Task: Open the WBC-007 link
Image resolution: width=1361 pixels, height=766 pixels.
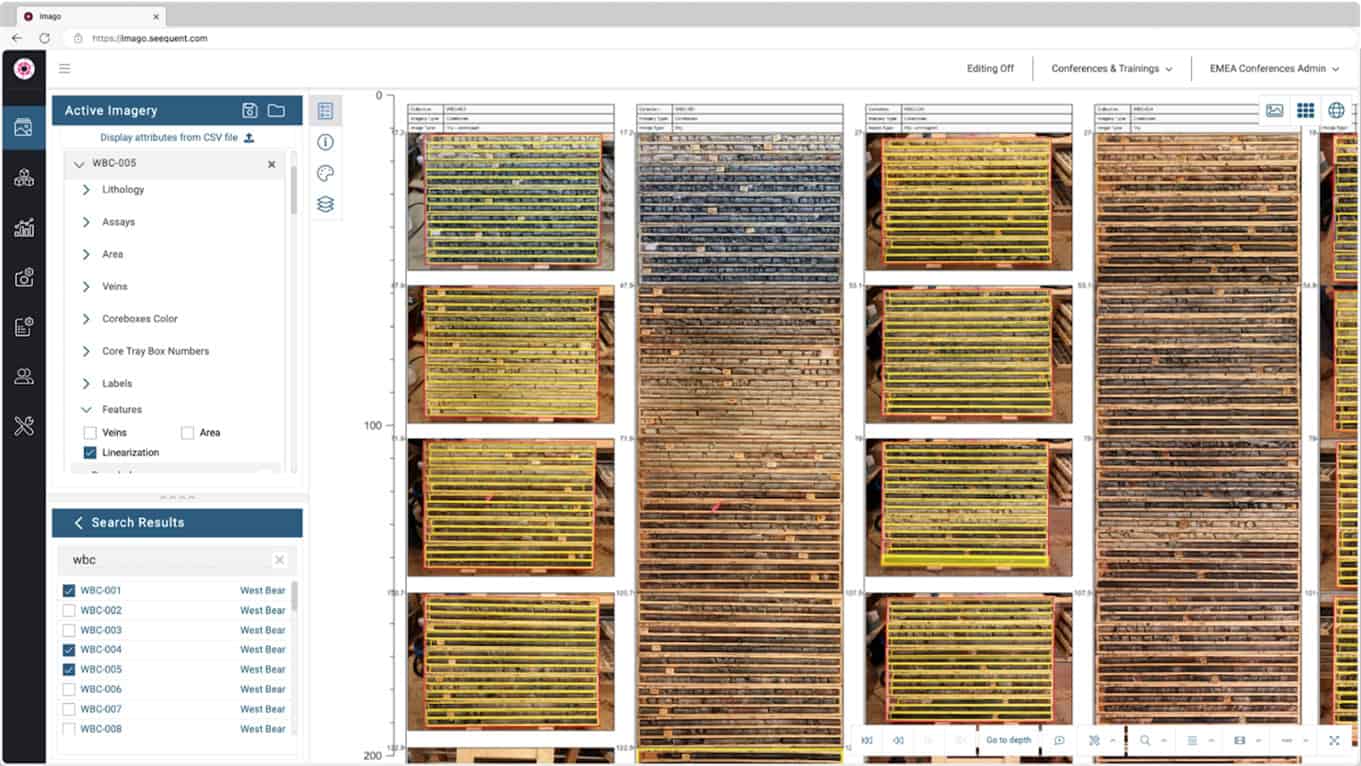Action: (101, 709)
